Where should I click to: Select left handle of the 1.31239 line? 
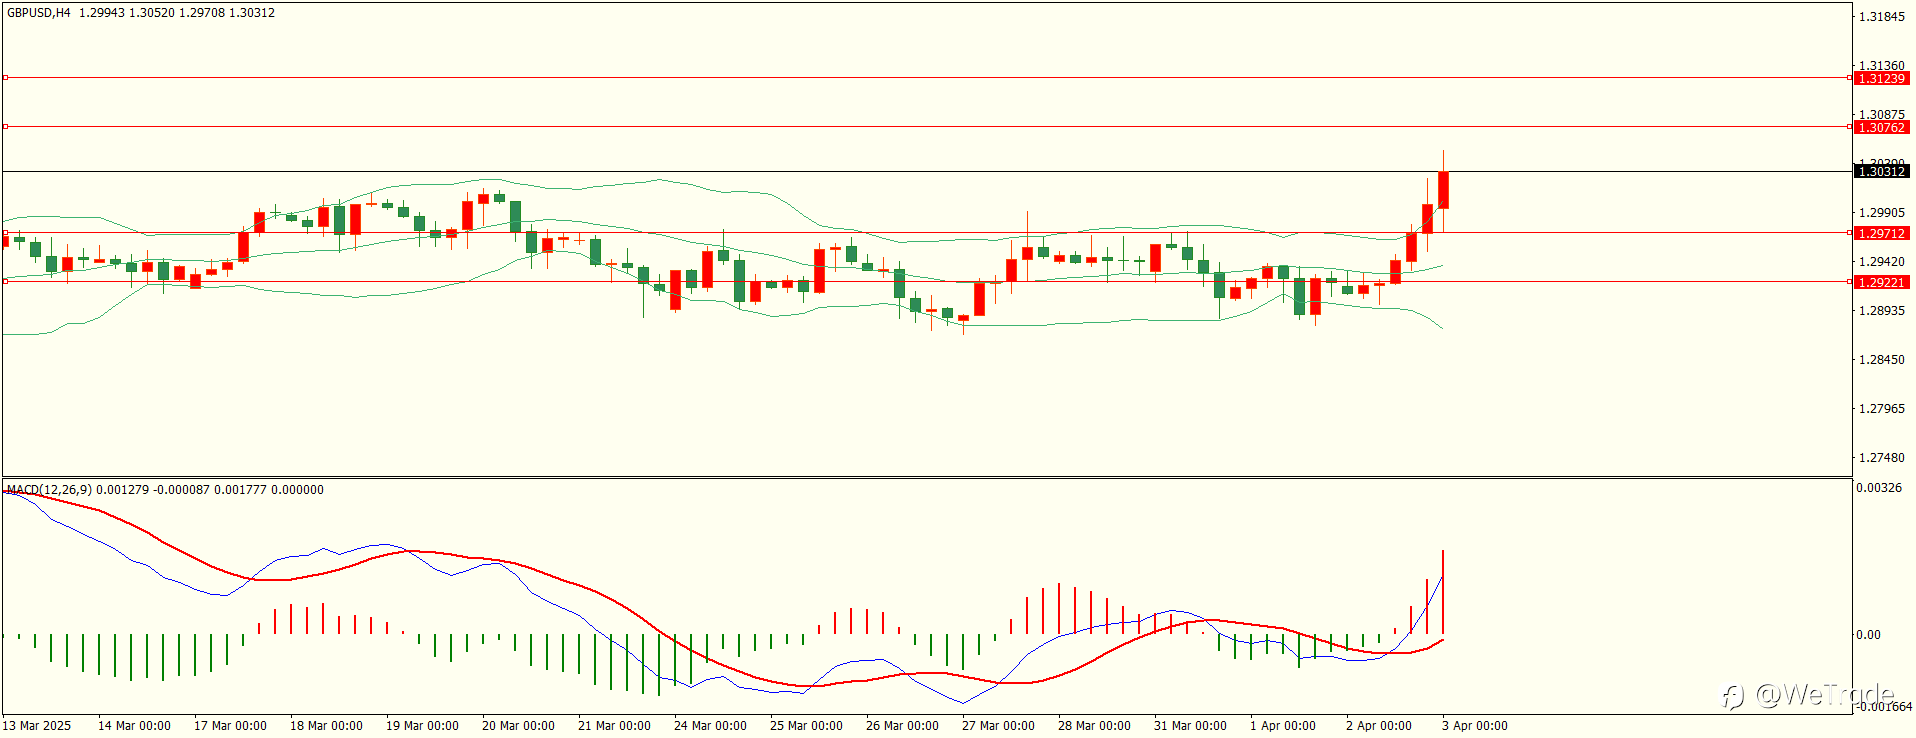pyautogui.click(x=5, y=77)
